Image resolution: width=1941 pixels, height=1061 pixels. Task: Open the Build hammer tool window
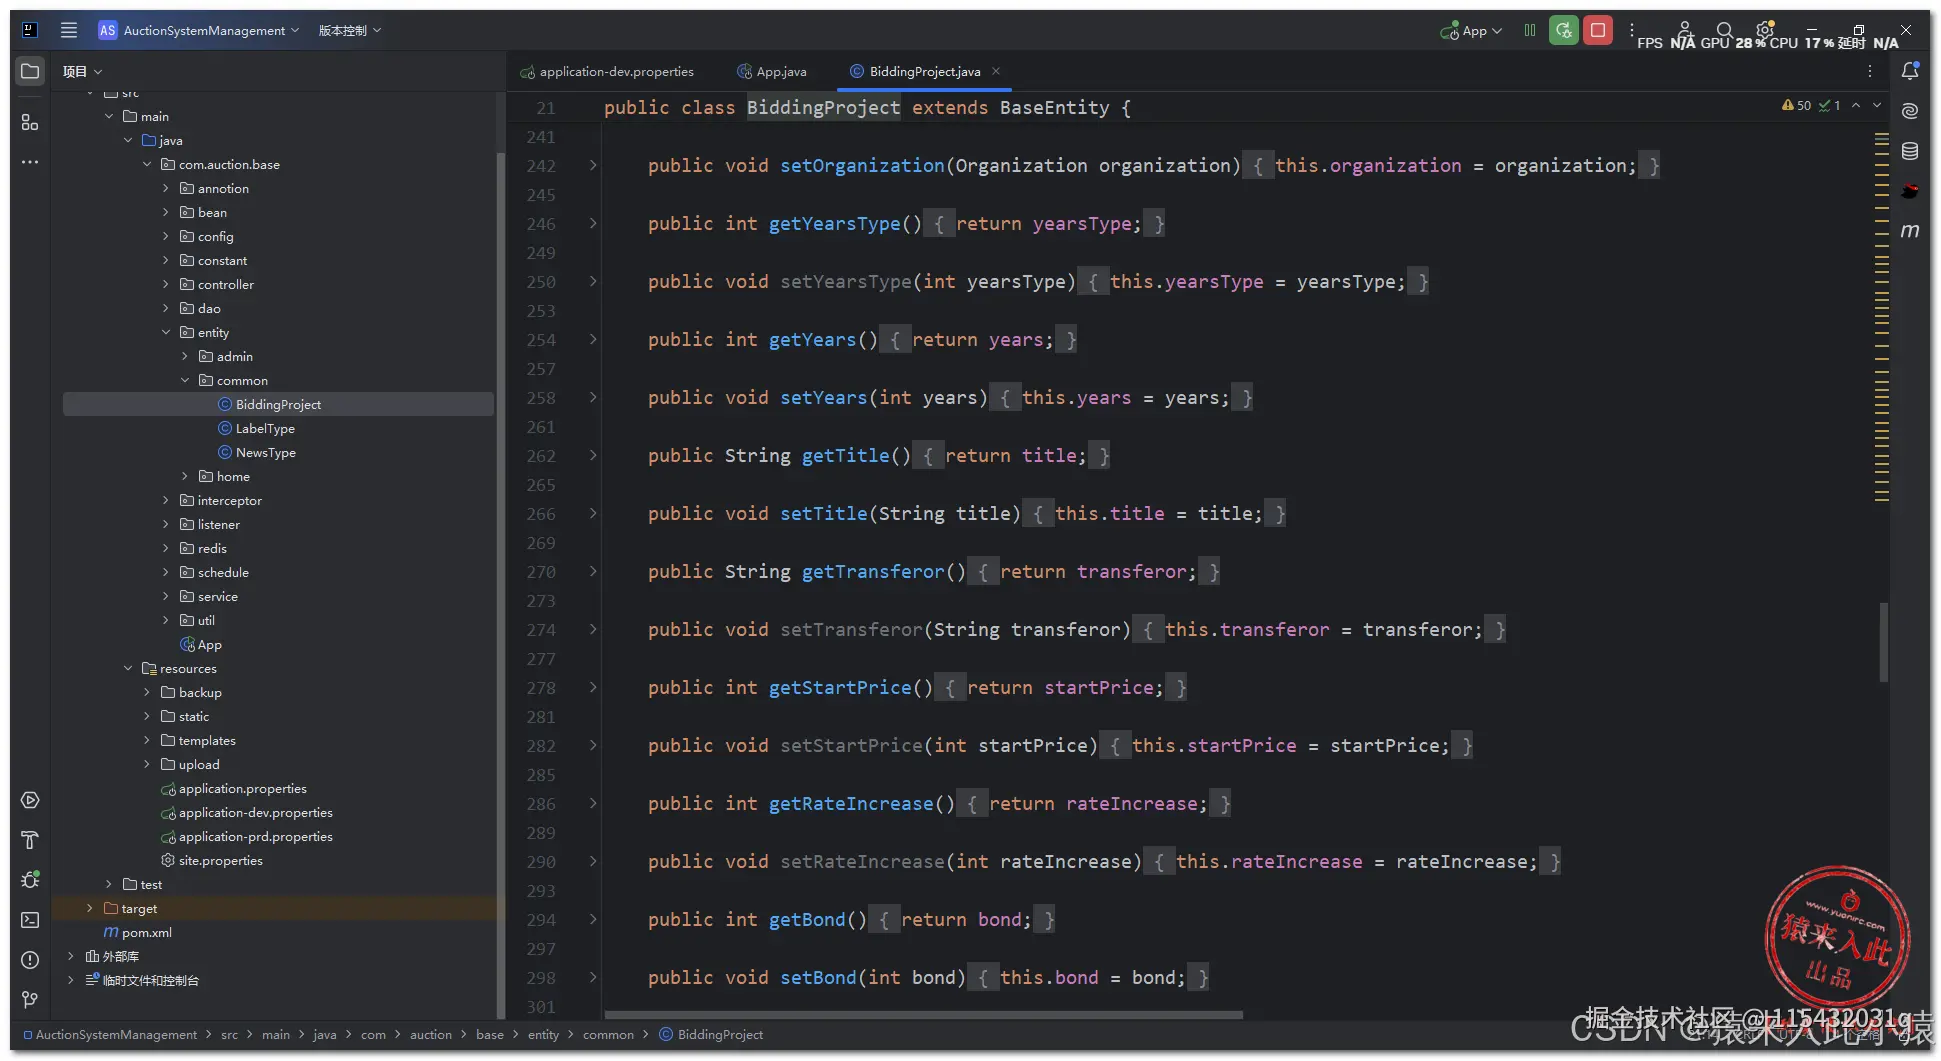pyautogui.click(x=30, y=840)
